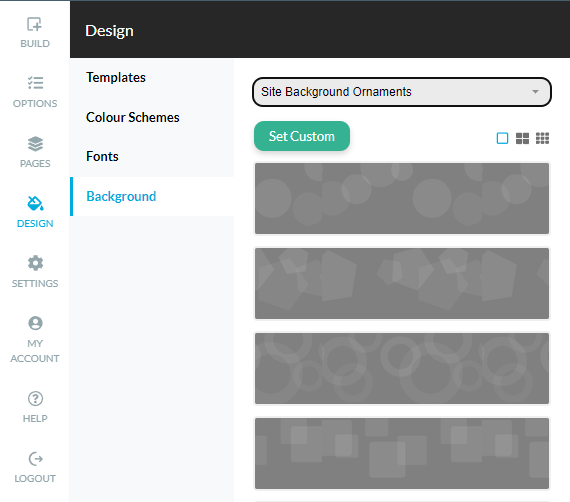570x502 pixels.
Task: Choose the pentagon ornament background thumbnail
Action: point(402,284)
